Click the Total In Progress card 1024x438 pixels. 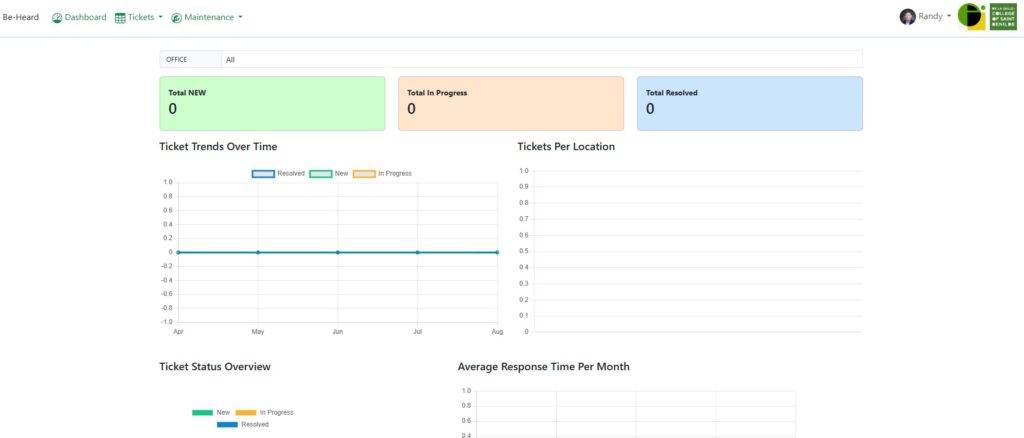[x=510, y=103]
